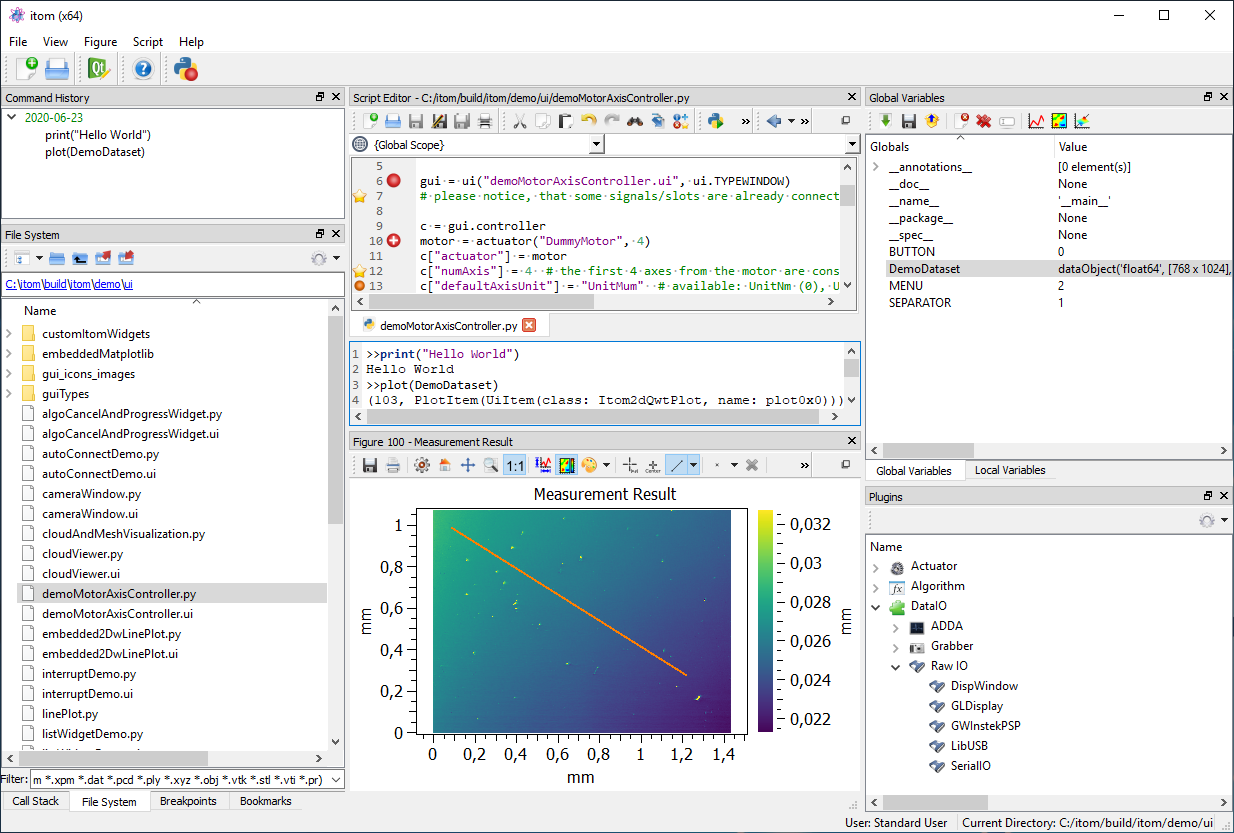The image size is (1234, 833).
Task: Click the cut scissors icon in Script Editor
Action: pos(519,121)
